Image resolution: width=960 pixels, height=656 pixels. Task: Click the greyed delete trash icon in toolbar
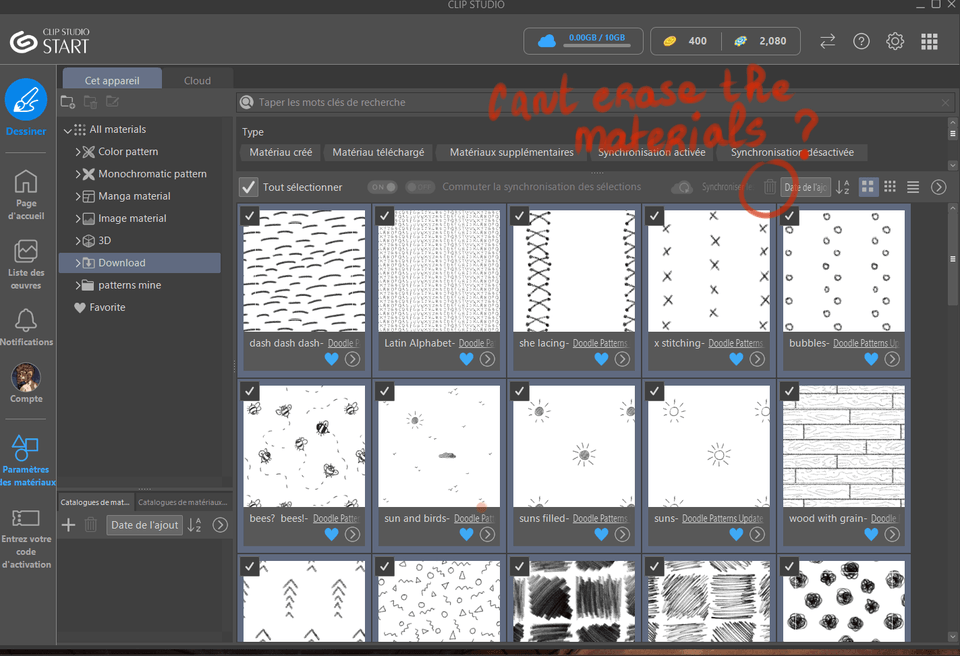tap(770, 187)
